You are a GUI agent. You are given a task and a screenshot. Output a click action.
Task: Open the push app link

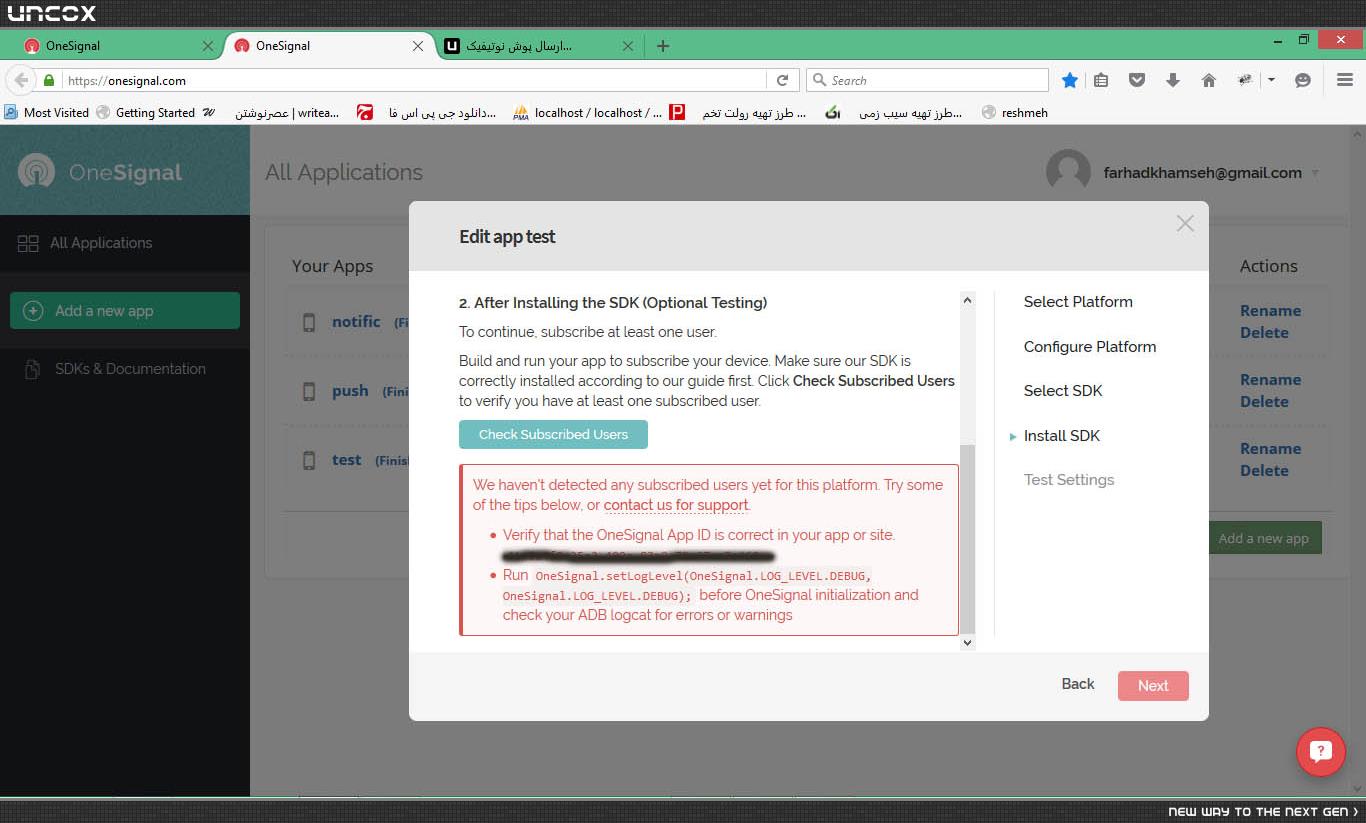(350, 391)
